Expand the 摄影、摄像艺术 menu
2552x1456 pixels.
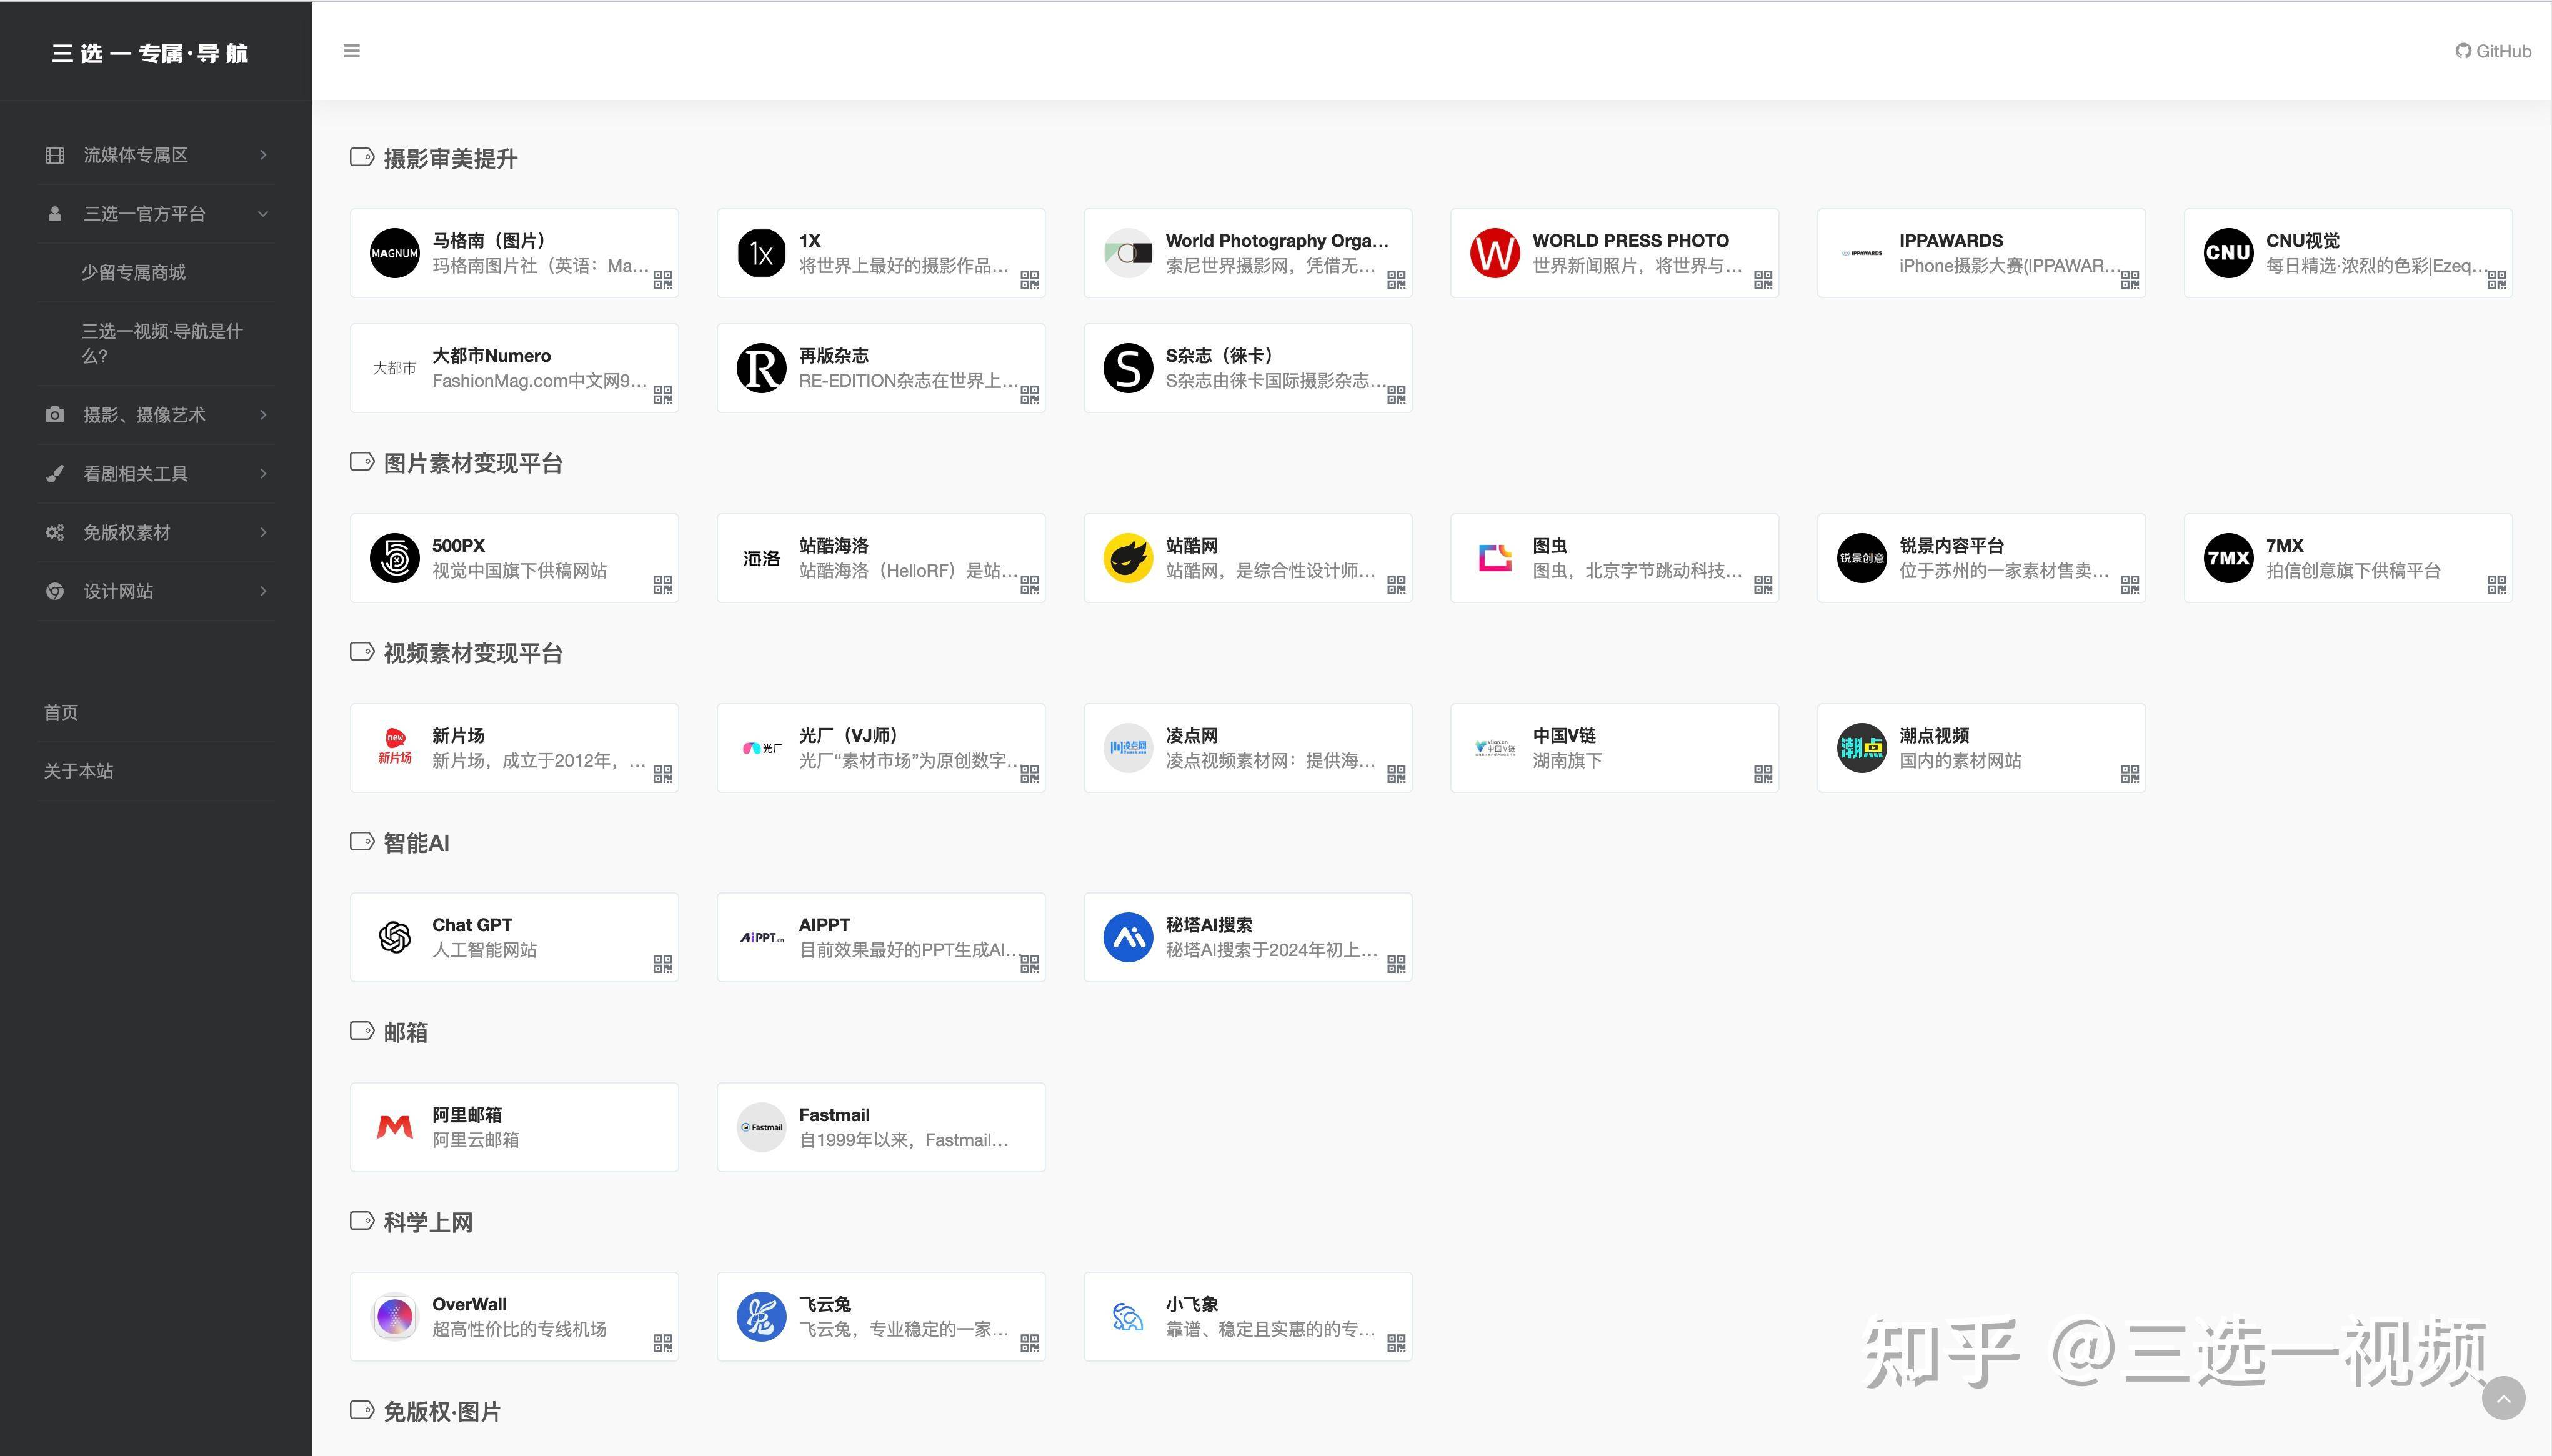(157, 415)
